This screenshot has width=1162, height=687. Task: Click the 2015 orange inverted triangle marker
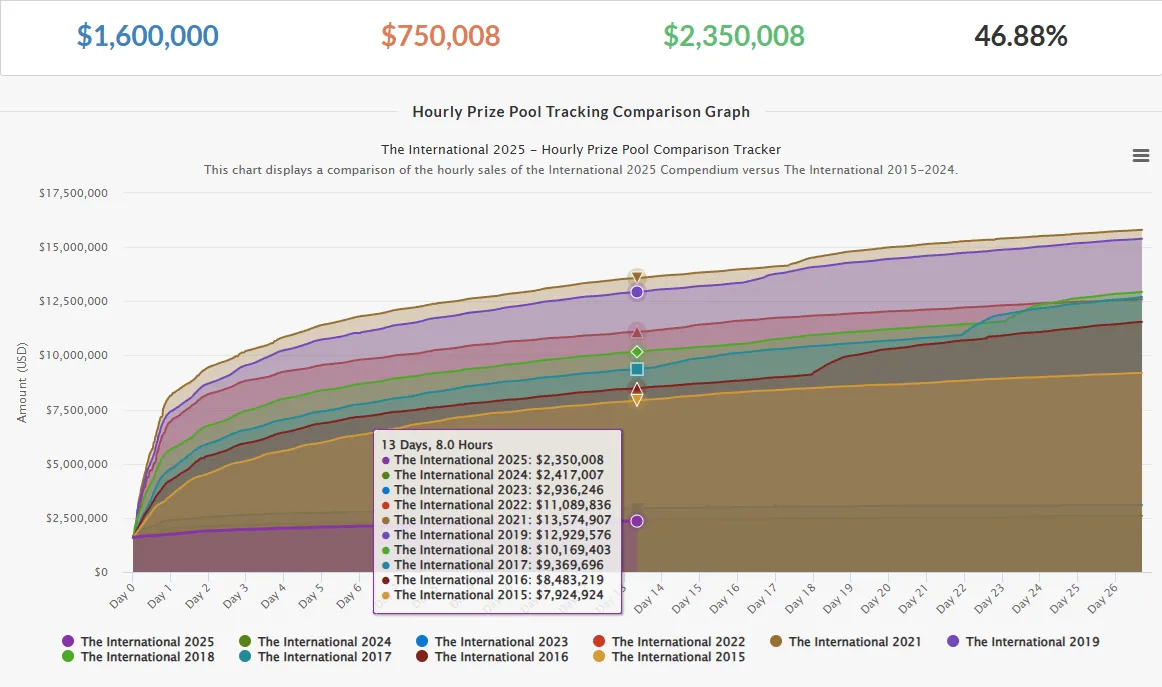point(637,400)
